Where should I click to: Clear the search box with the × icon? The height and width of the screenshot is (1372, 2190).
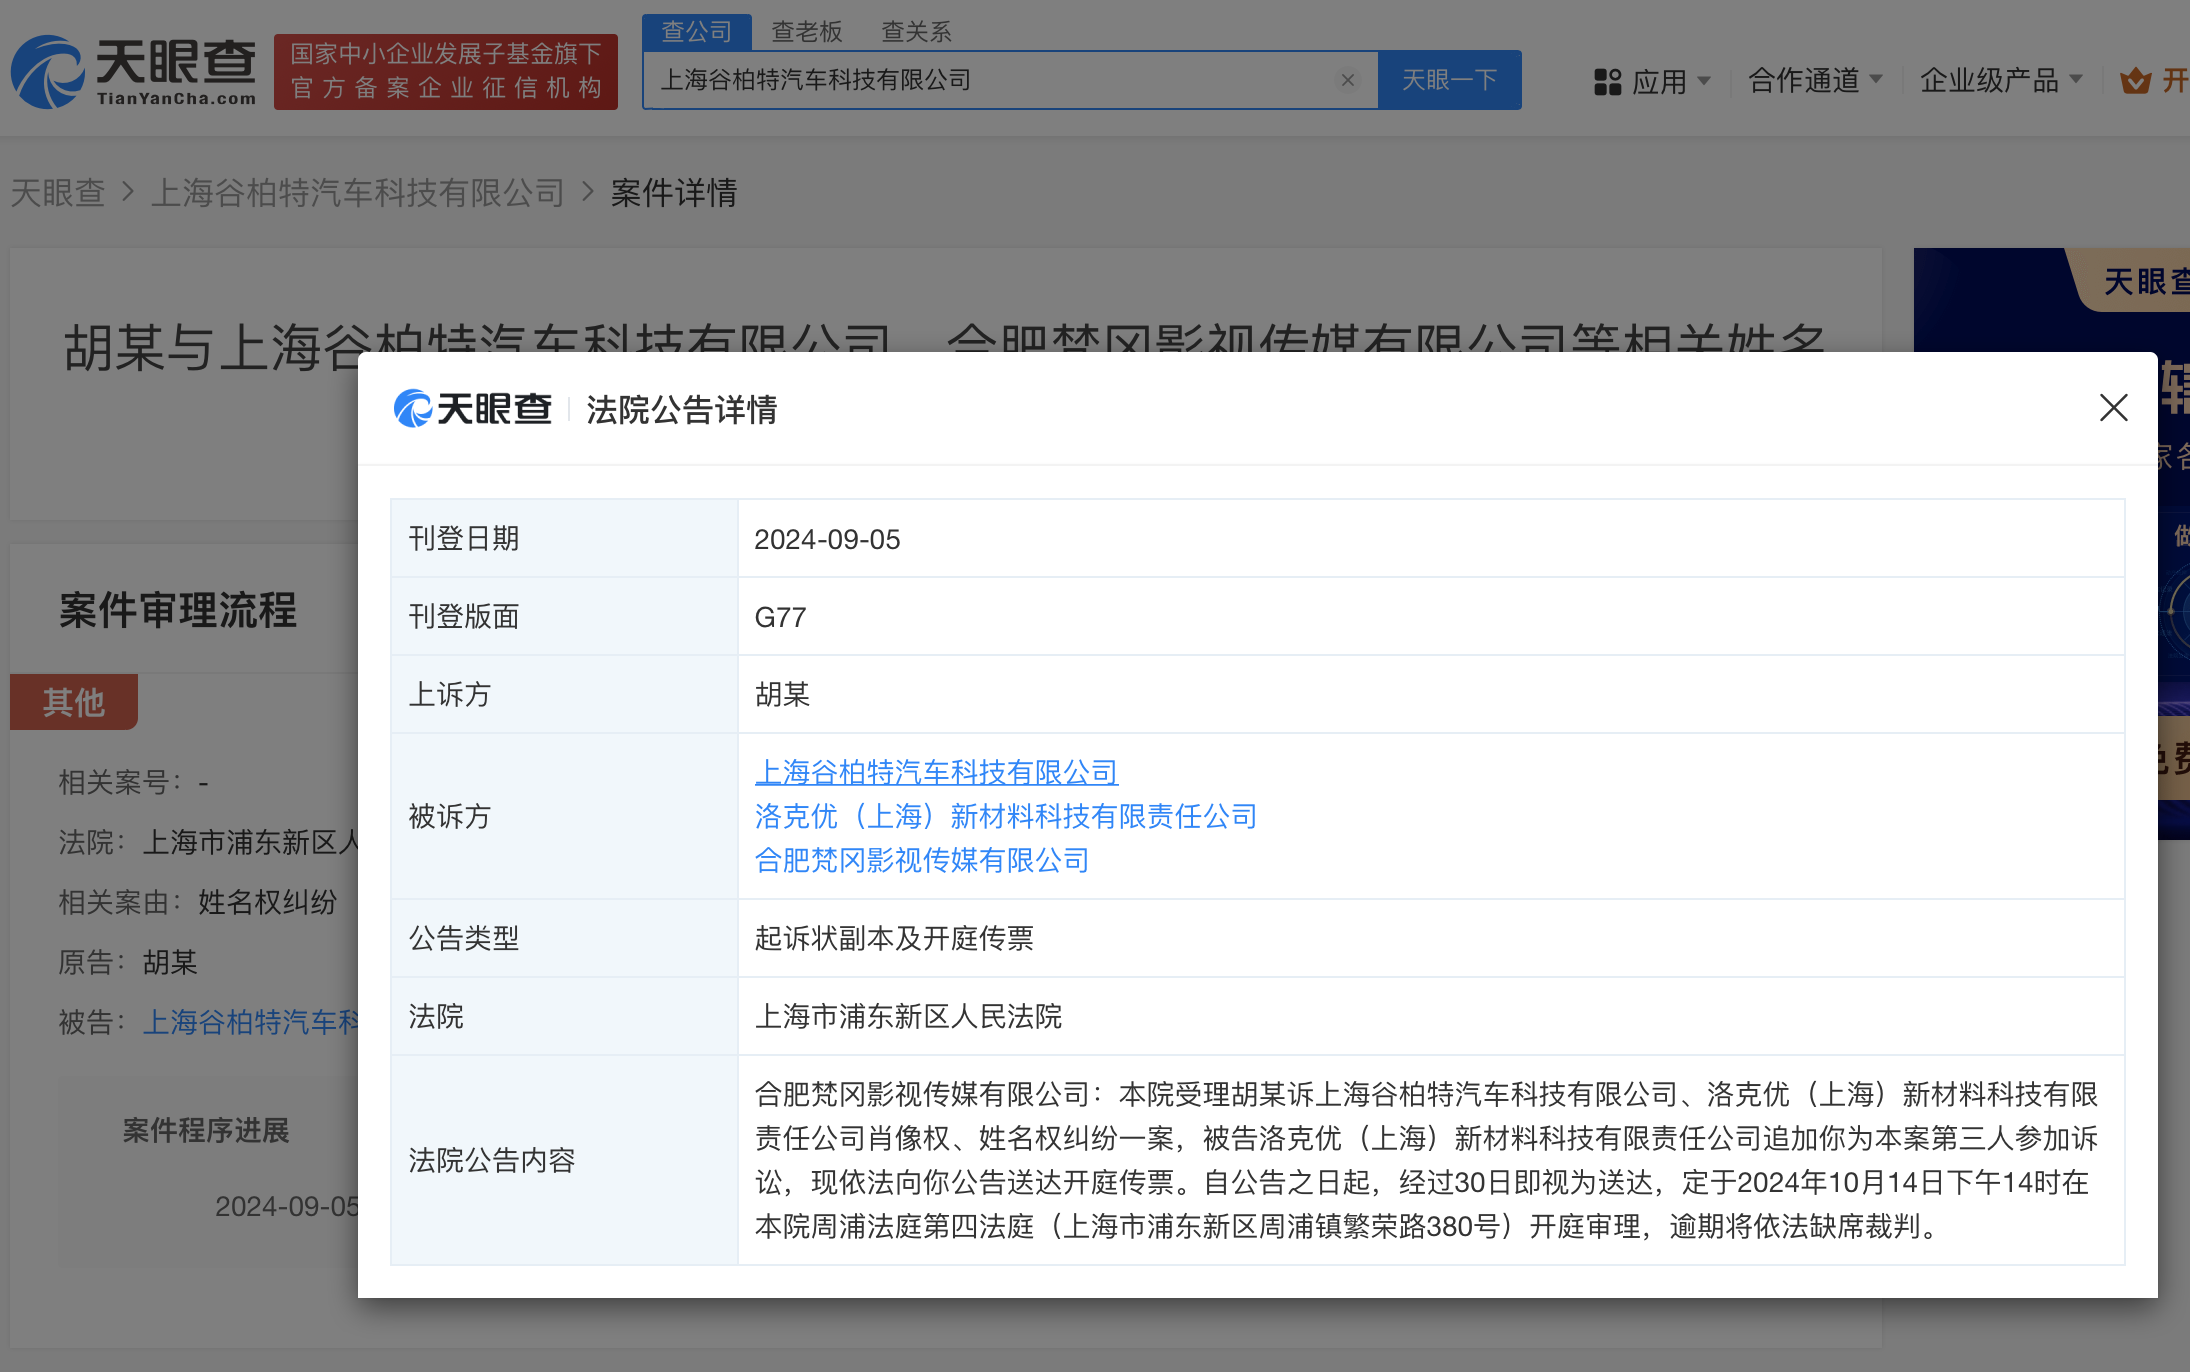pyautogui.click(x=1348, y=80)
